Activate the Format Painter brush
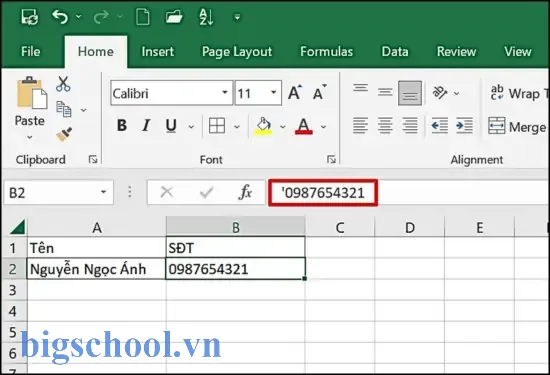Screen dimensions: 550x375 point(64,134)
